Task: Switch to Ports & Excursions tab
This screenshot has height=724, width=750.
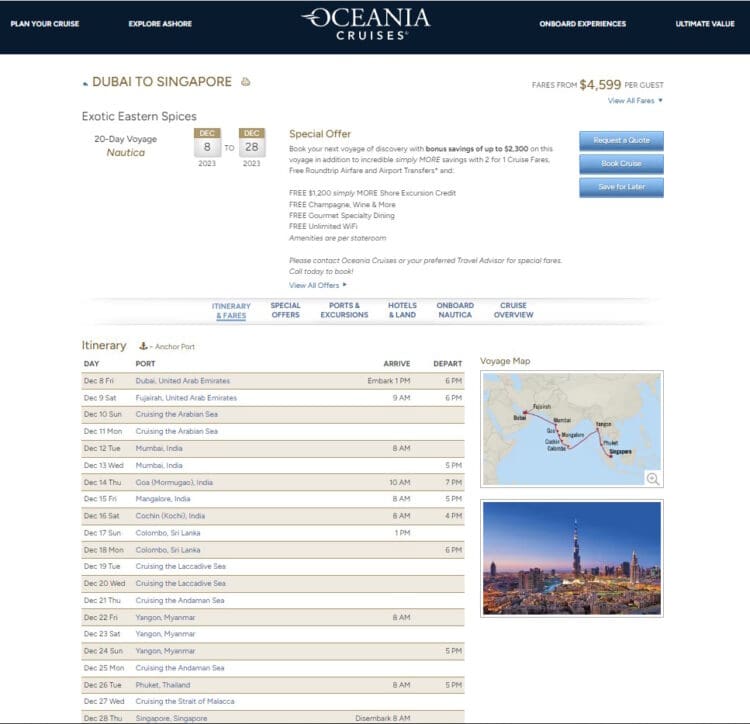Action: (x=344, y=310)
